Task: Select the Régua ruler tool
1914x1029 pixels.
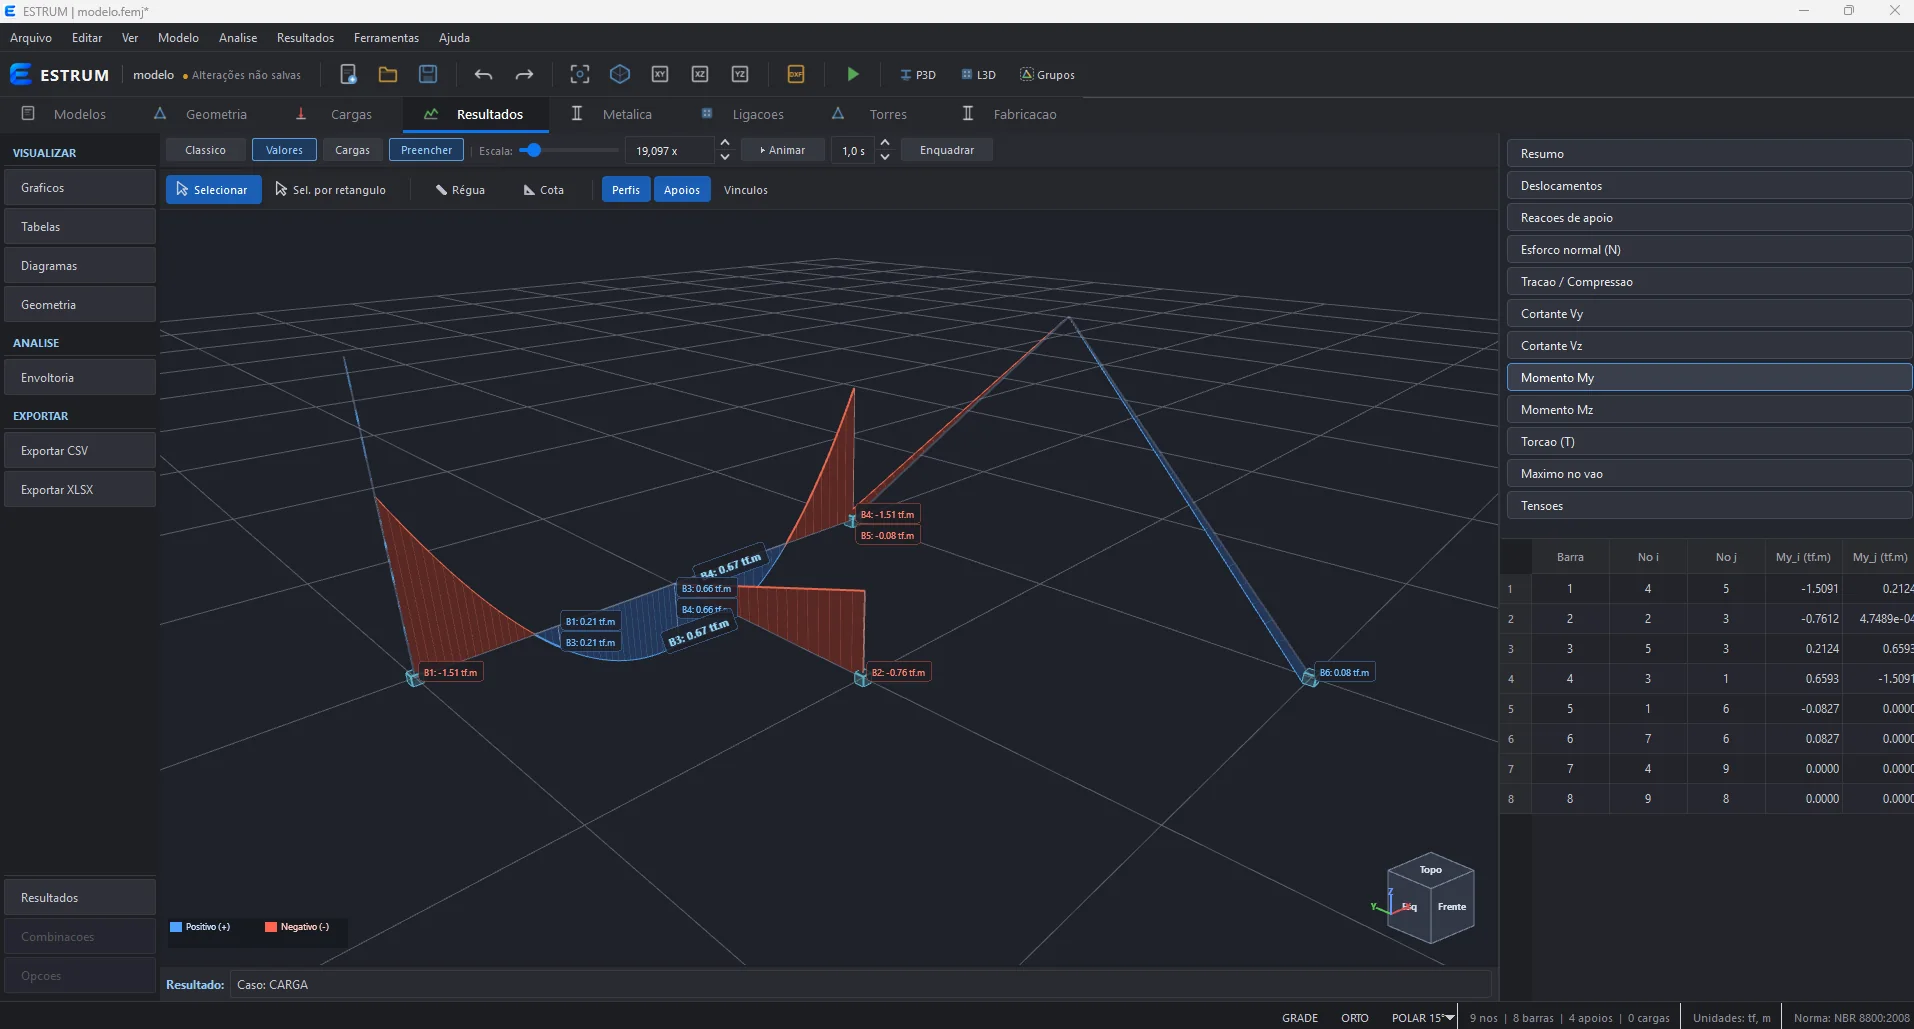Action: 460,190
